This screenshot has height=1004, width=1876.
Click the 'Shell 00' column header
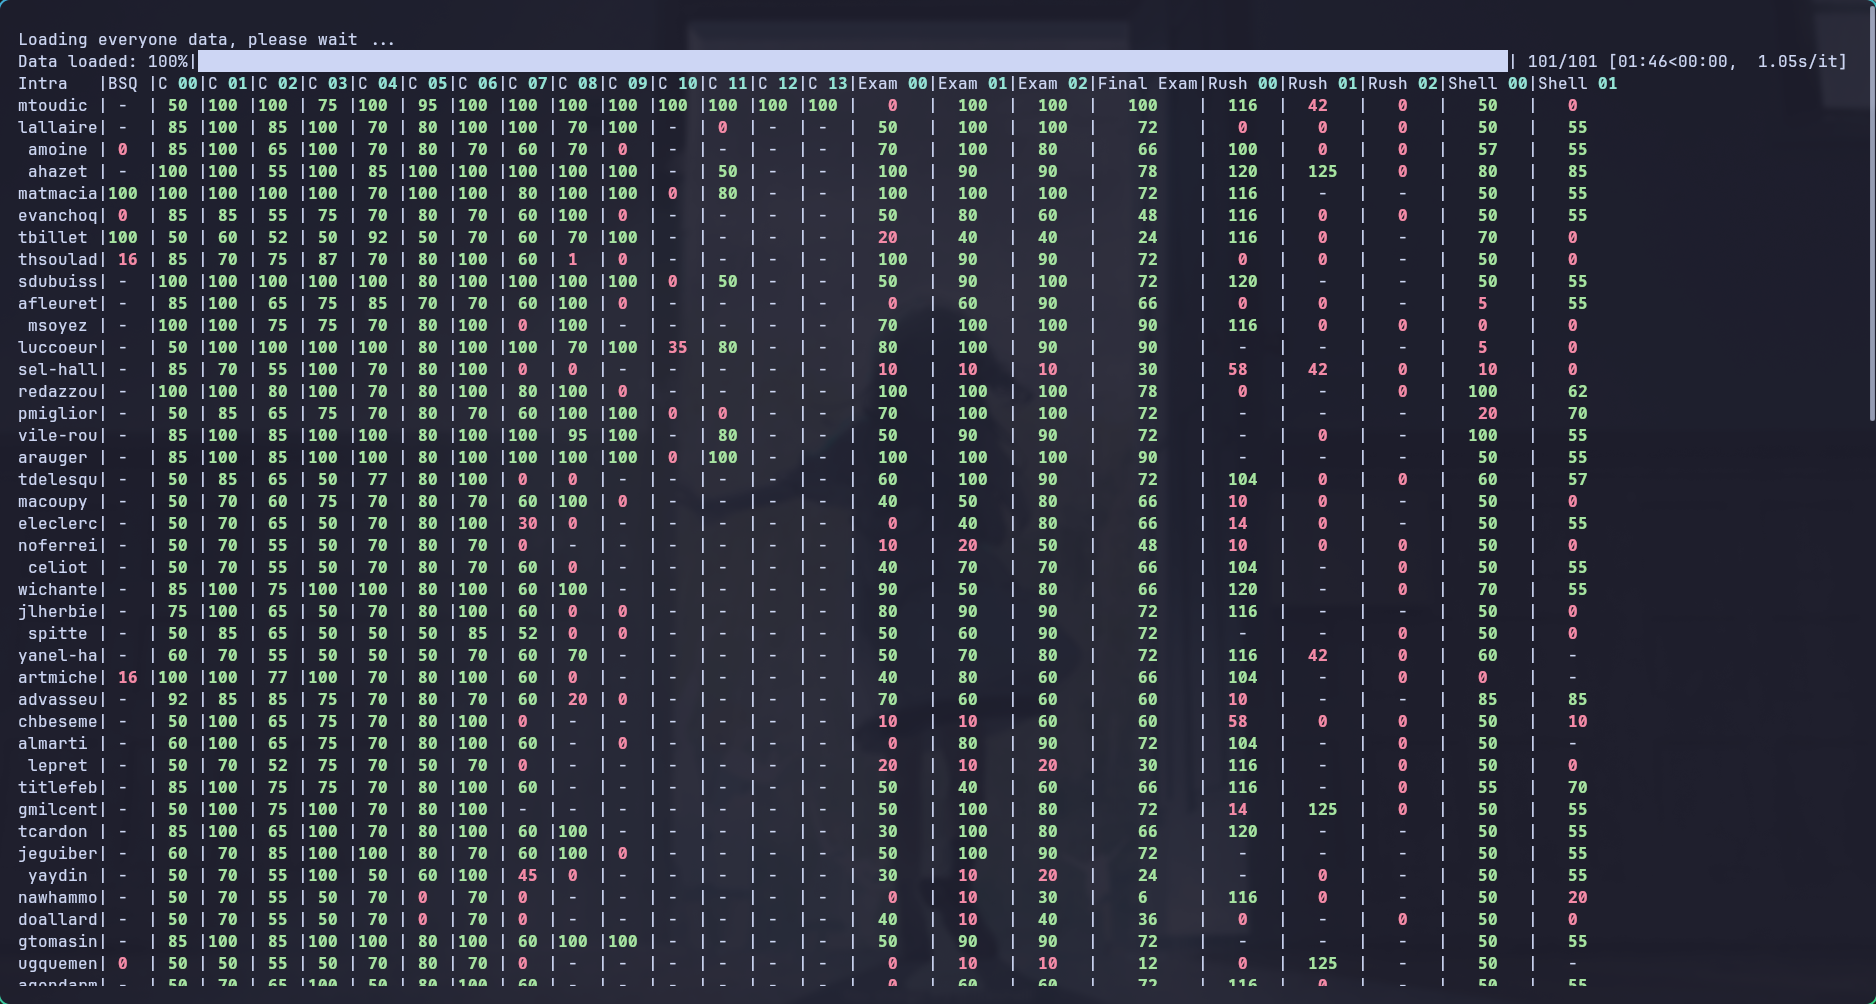point(1488,83)
